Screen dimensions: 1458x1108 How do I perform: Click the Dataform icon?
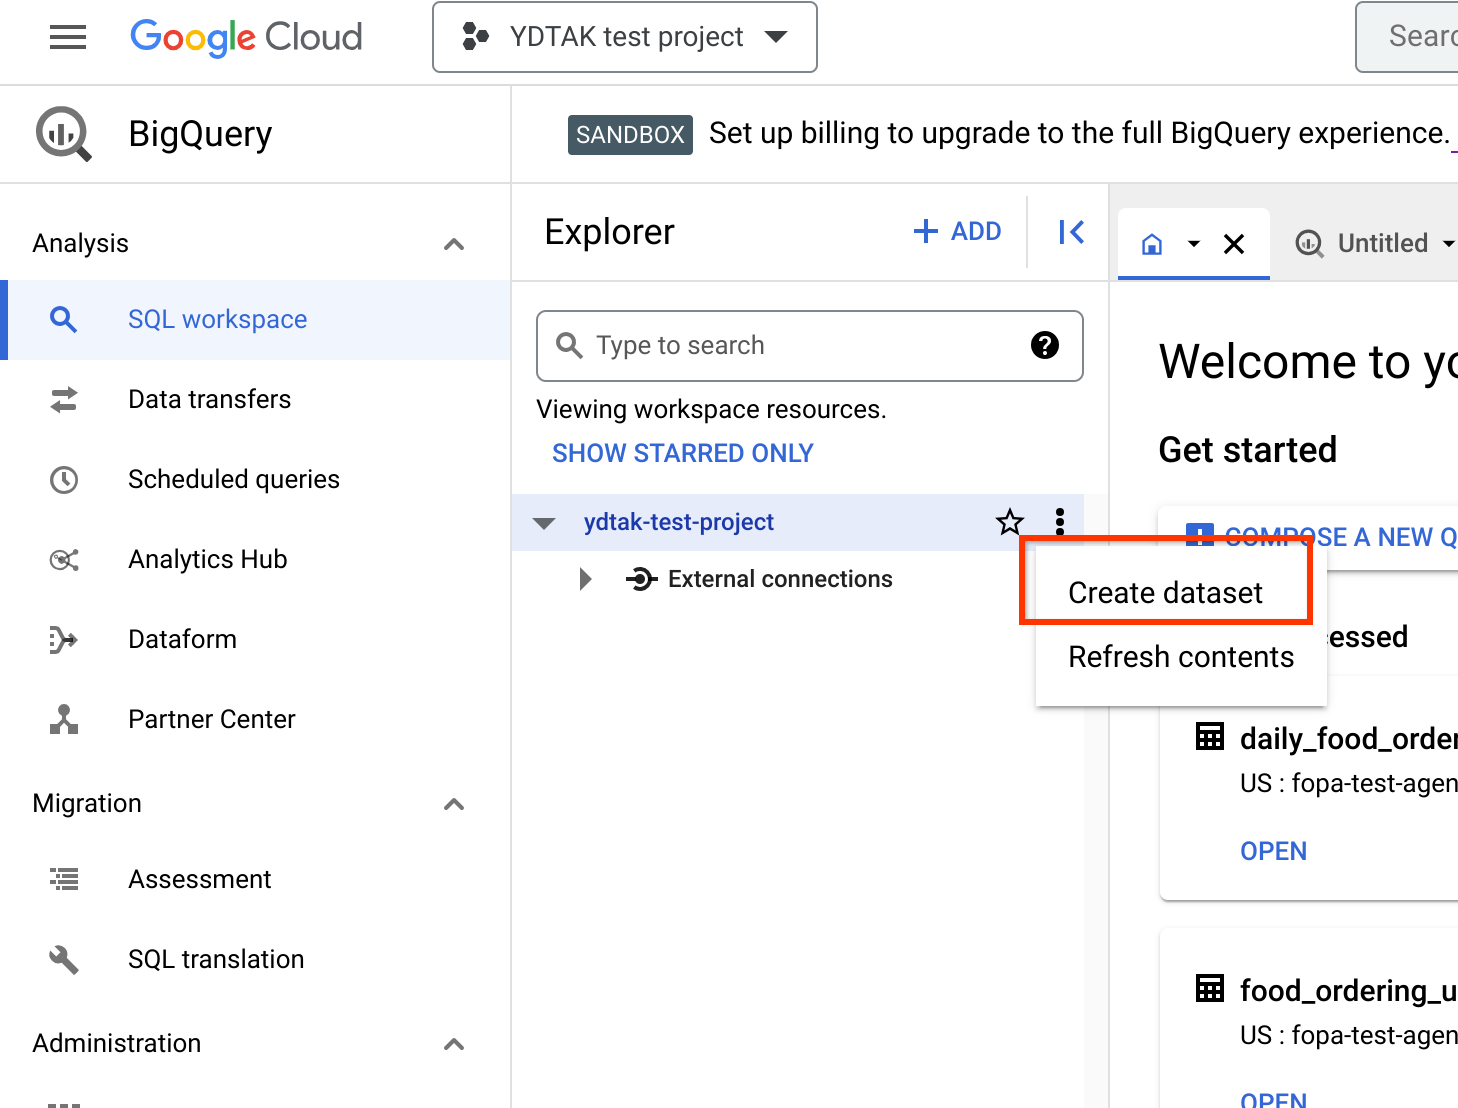coord(64,640)
